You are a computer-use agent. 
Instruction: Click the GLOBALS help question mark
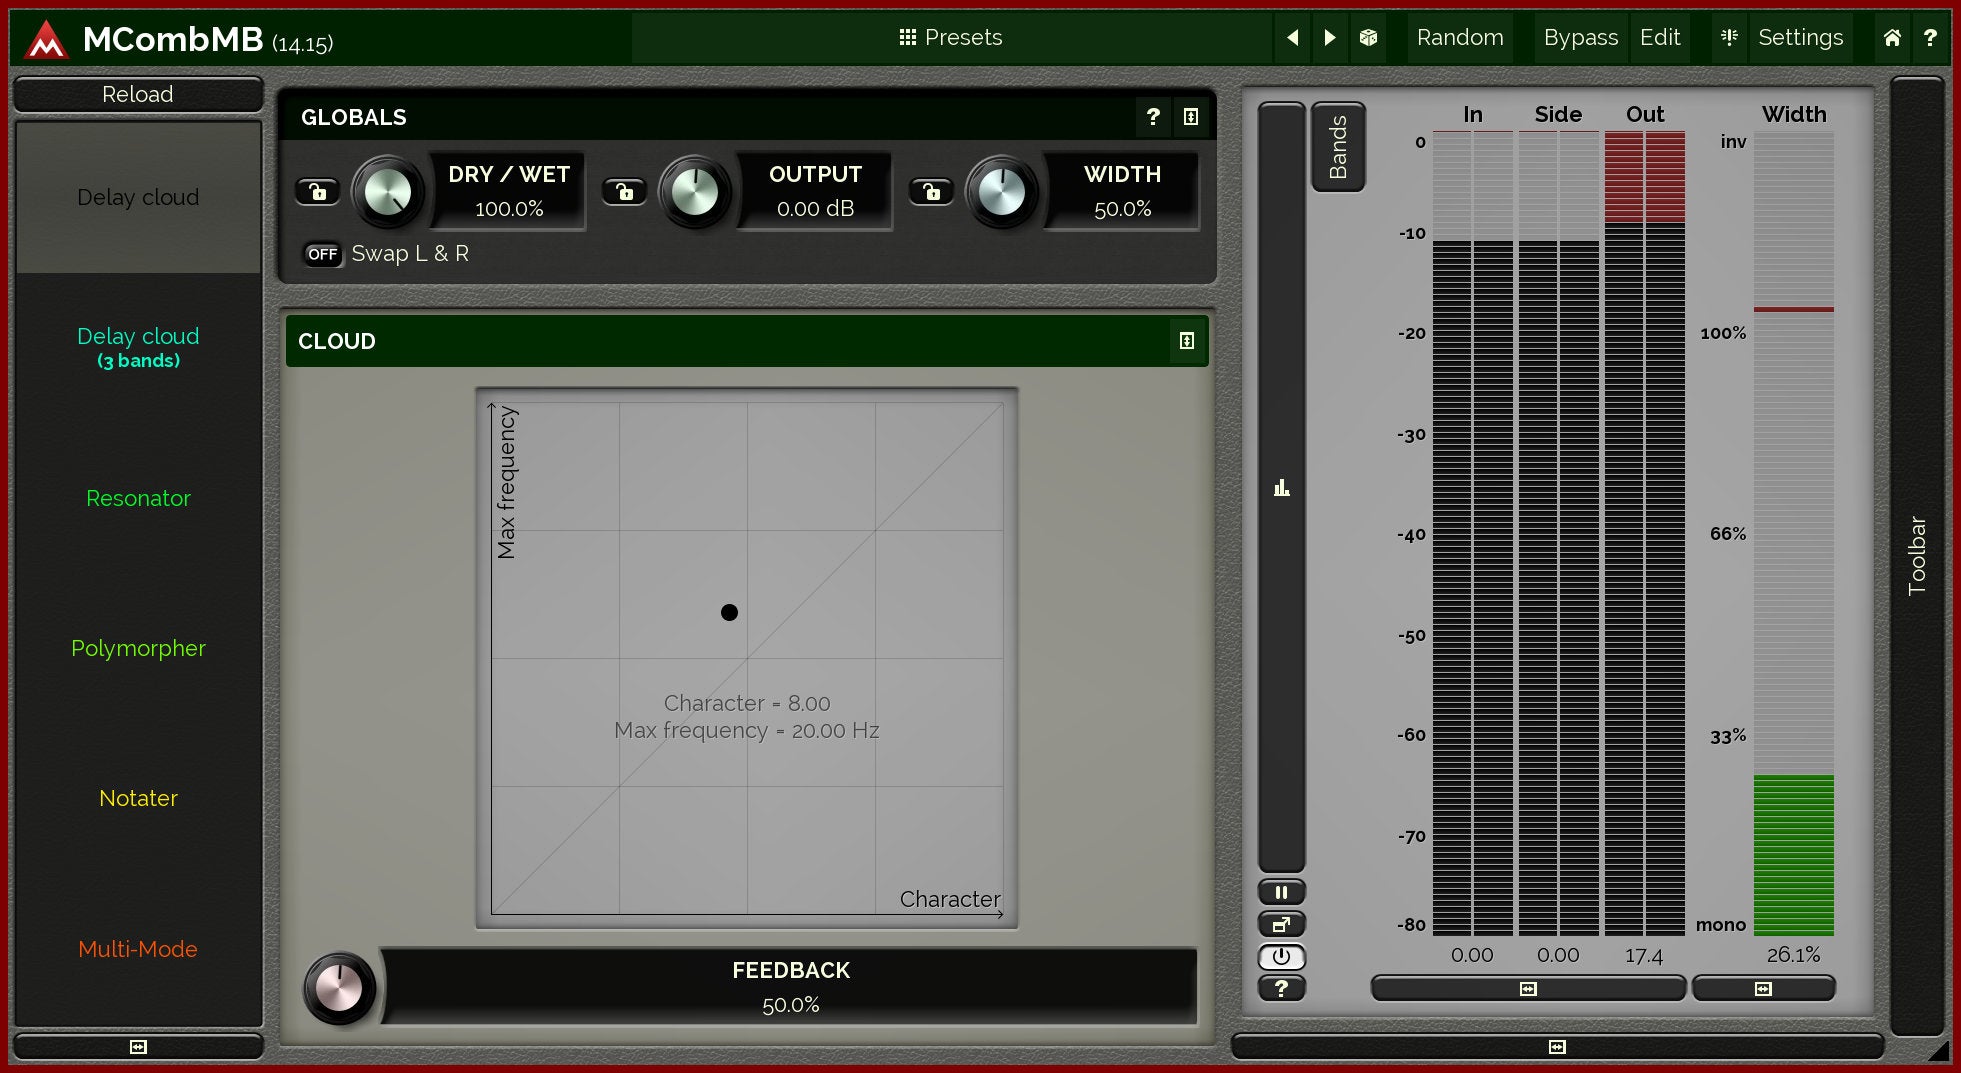(1153, 117)
